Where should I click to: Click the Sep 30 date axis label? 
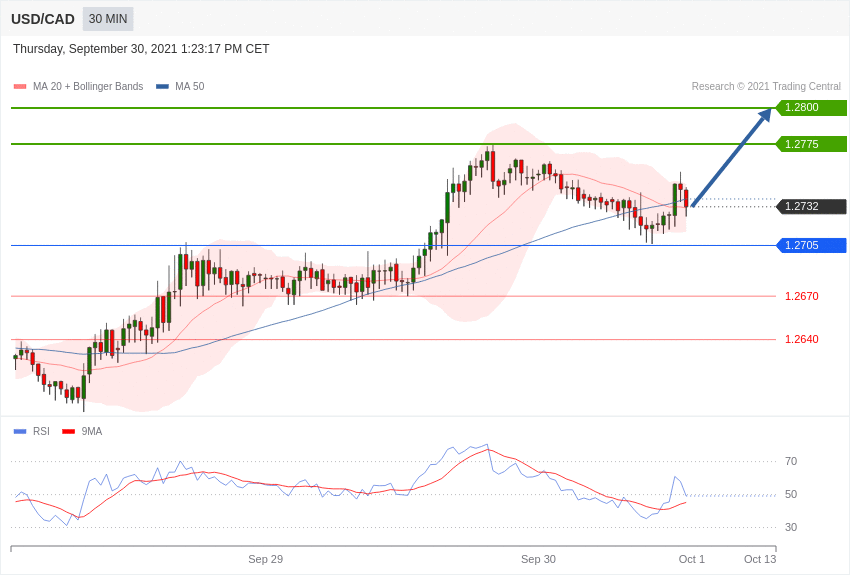(538, 559)
